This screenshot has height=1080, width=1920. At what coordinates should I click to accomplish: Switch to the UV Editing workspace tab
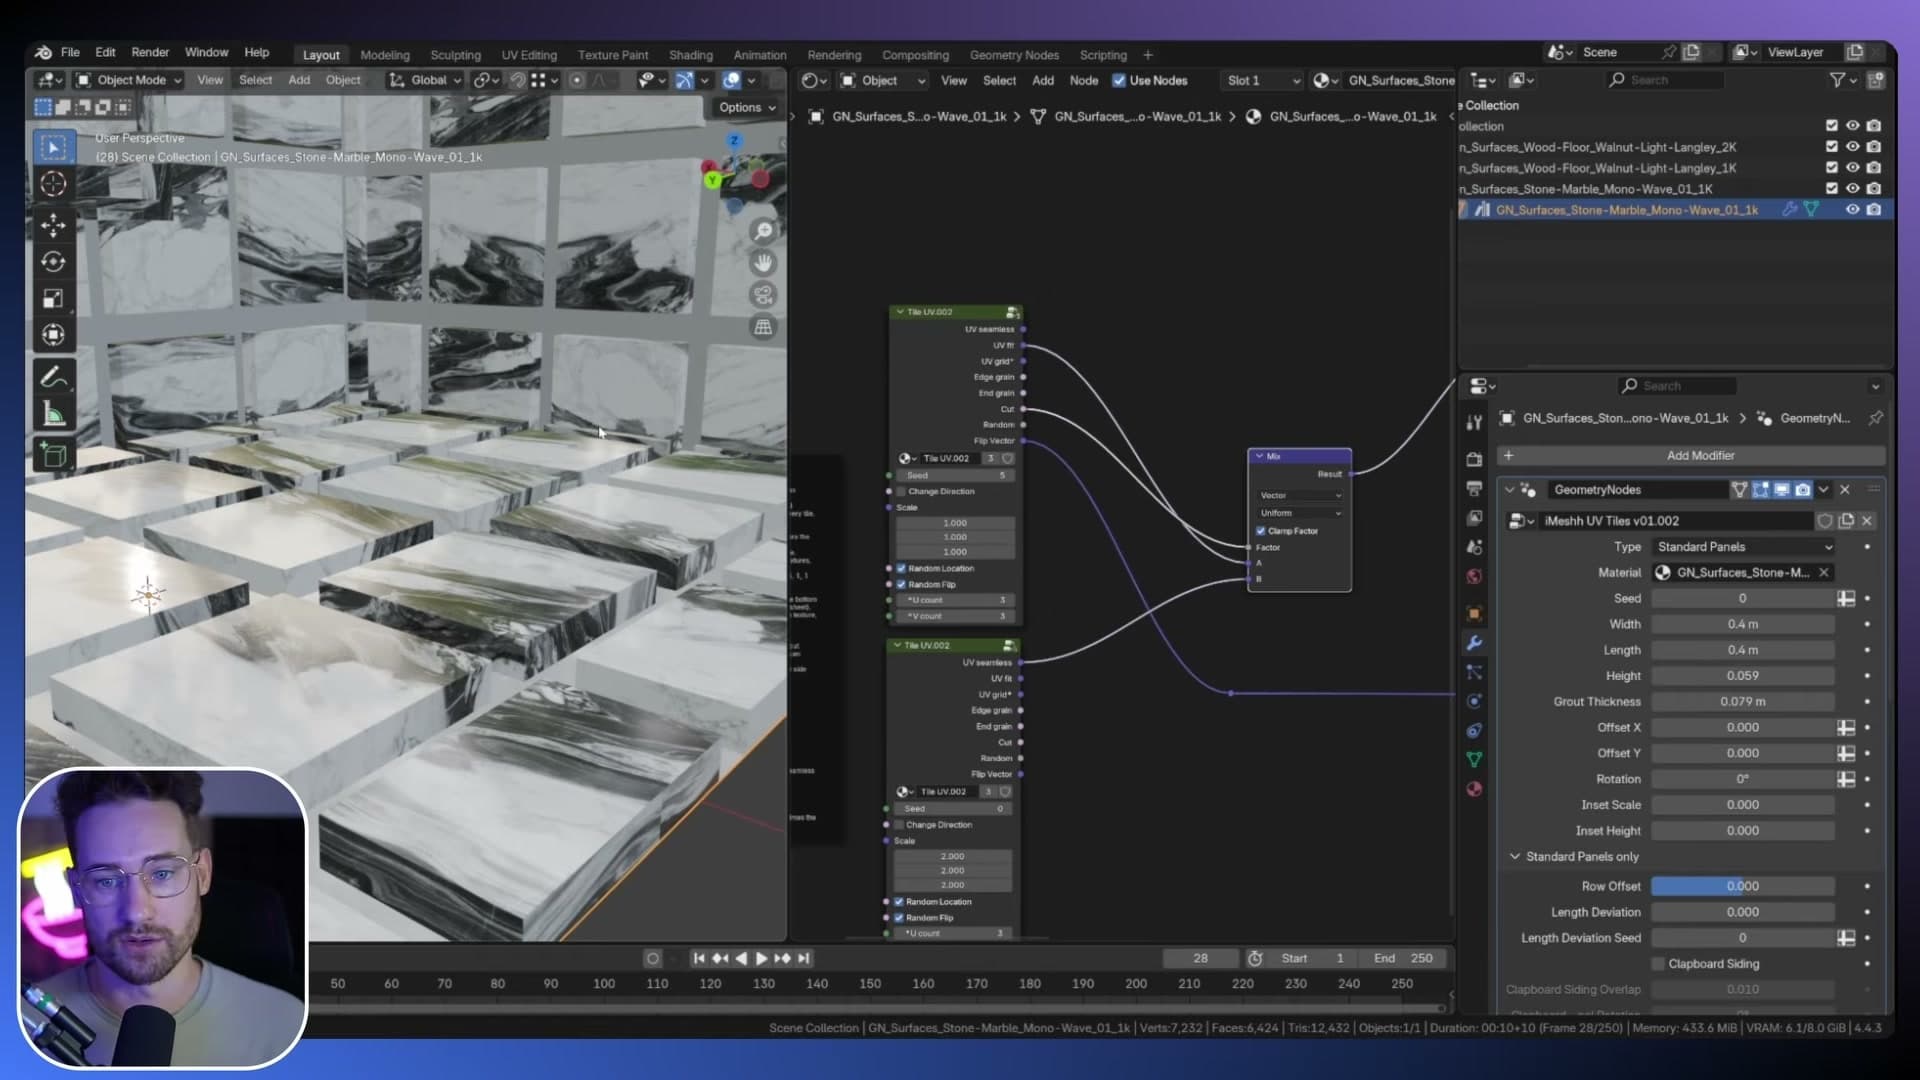tap(529, 55)
